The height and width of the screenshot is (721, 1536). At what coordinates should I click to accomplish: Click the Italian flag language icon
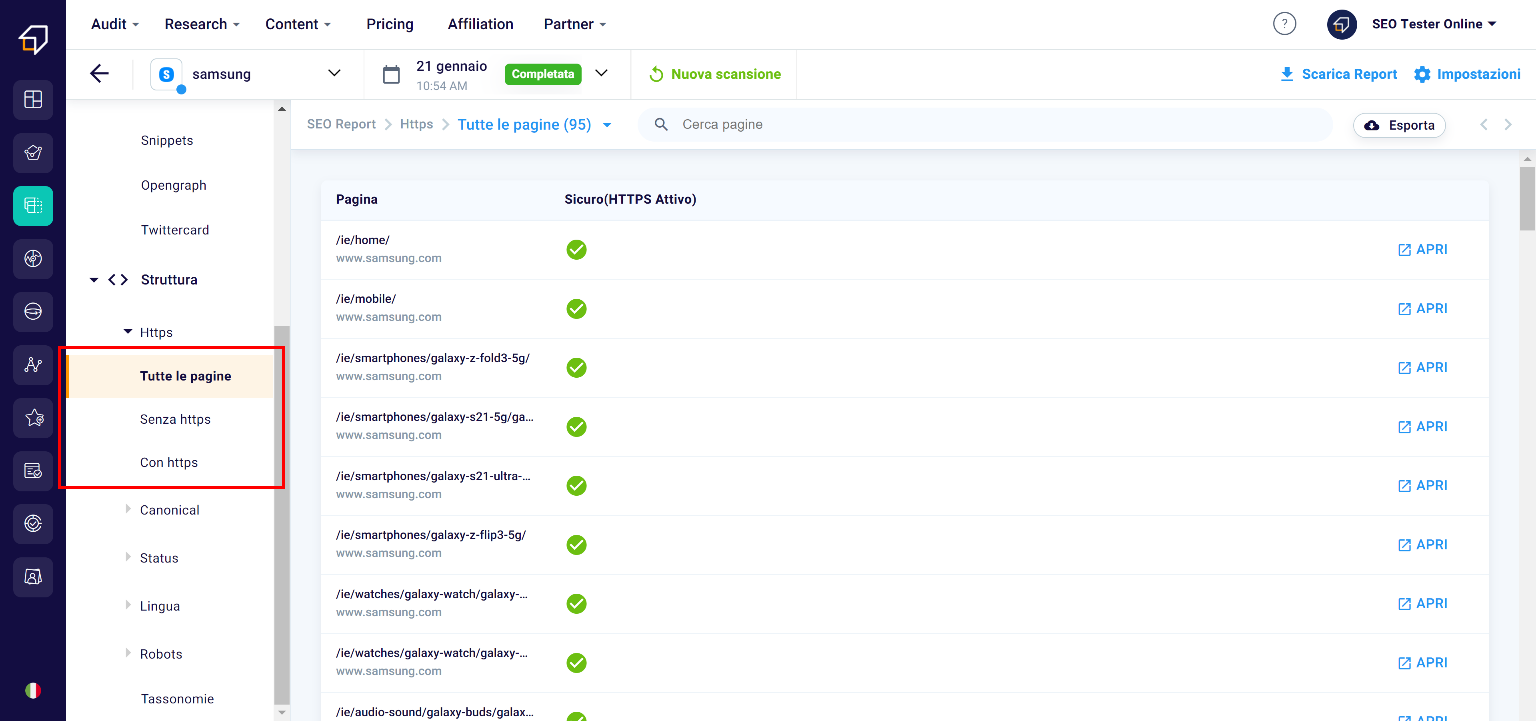coord(33,690)
